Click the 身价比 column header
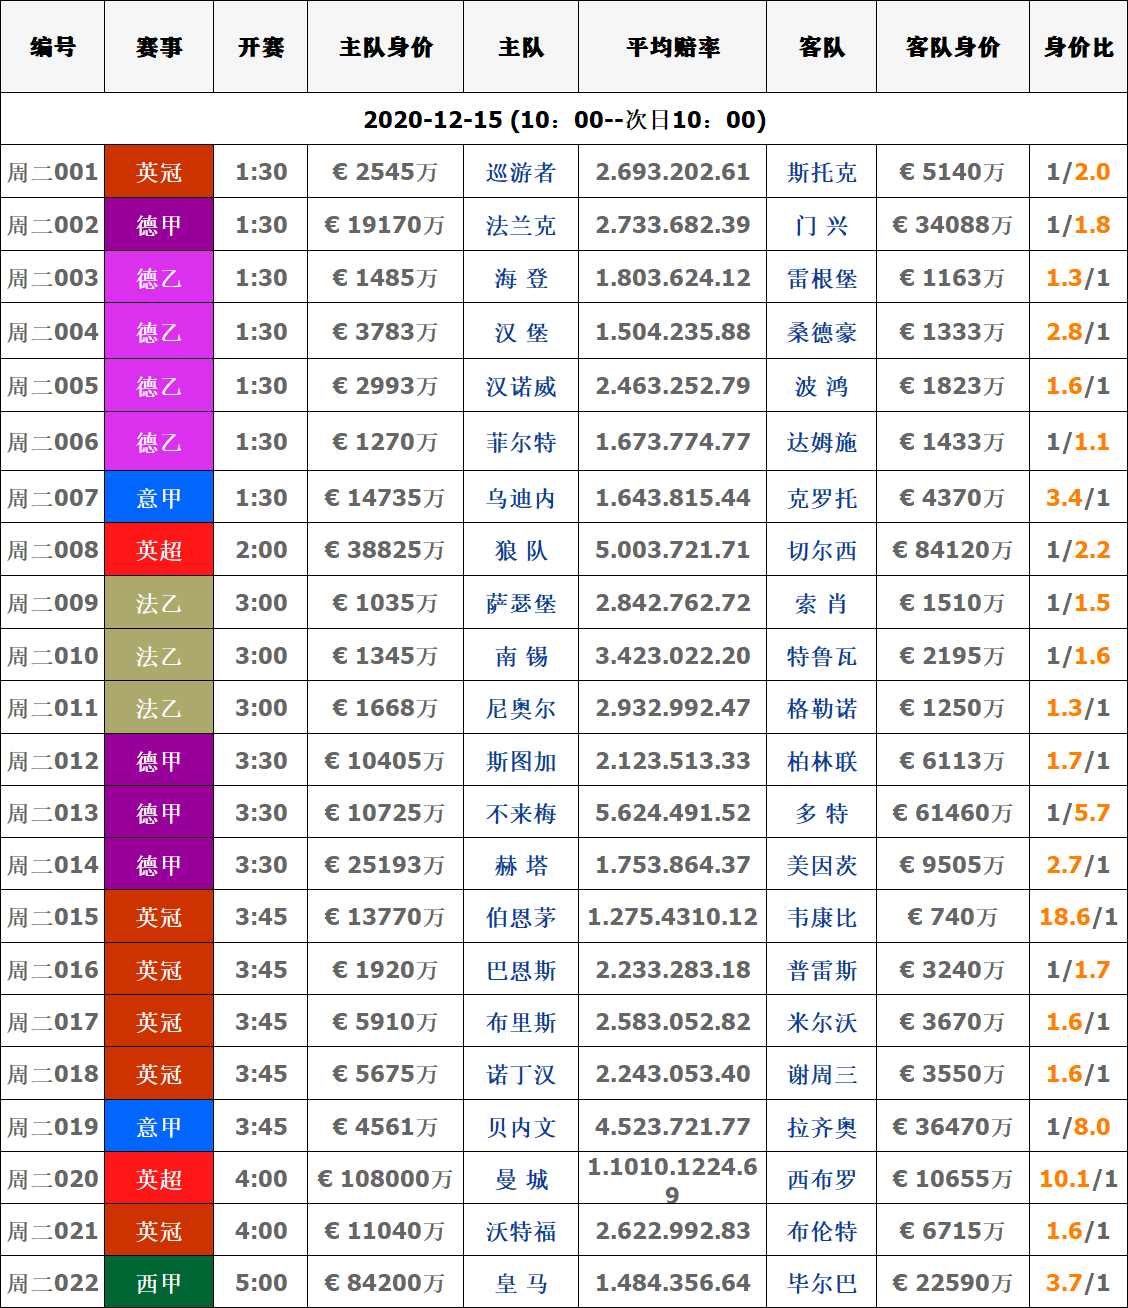The height and width of the screenshot is (1308, 1128). coord(1078,47)
